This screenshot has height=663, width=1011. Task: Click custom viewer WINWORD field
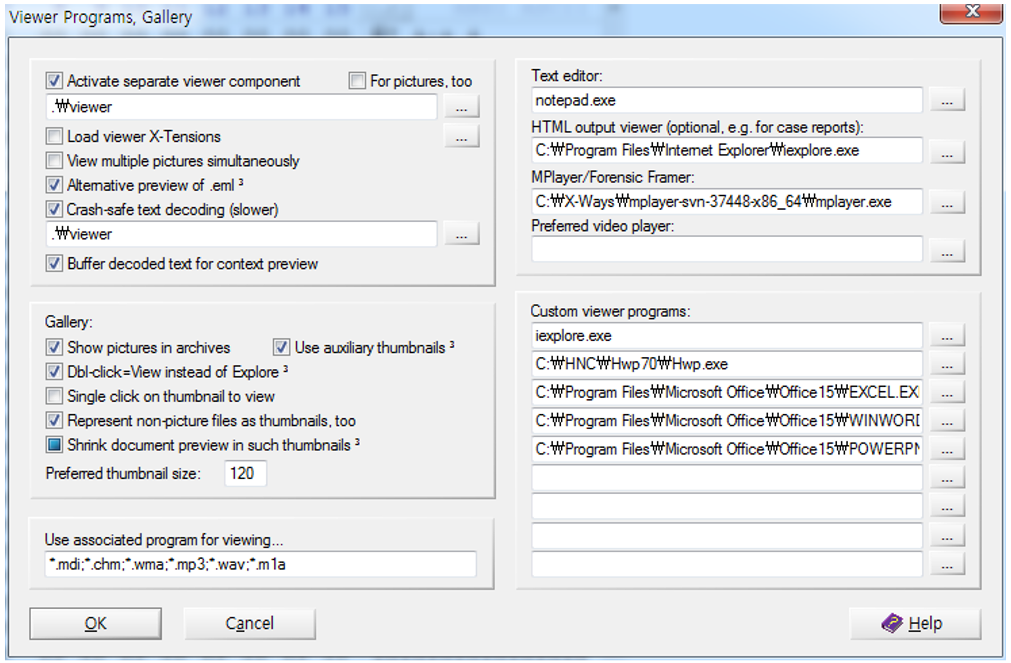coord(727,421)
